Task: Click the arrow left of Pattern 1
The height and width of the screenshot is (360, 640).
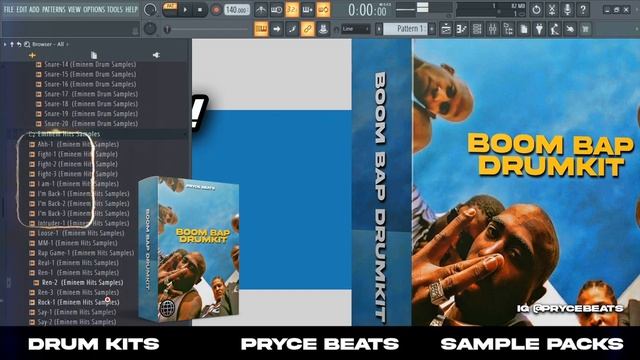Action: click(379, 29)
